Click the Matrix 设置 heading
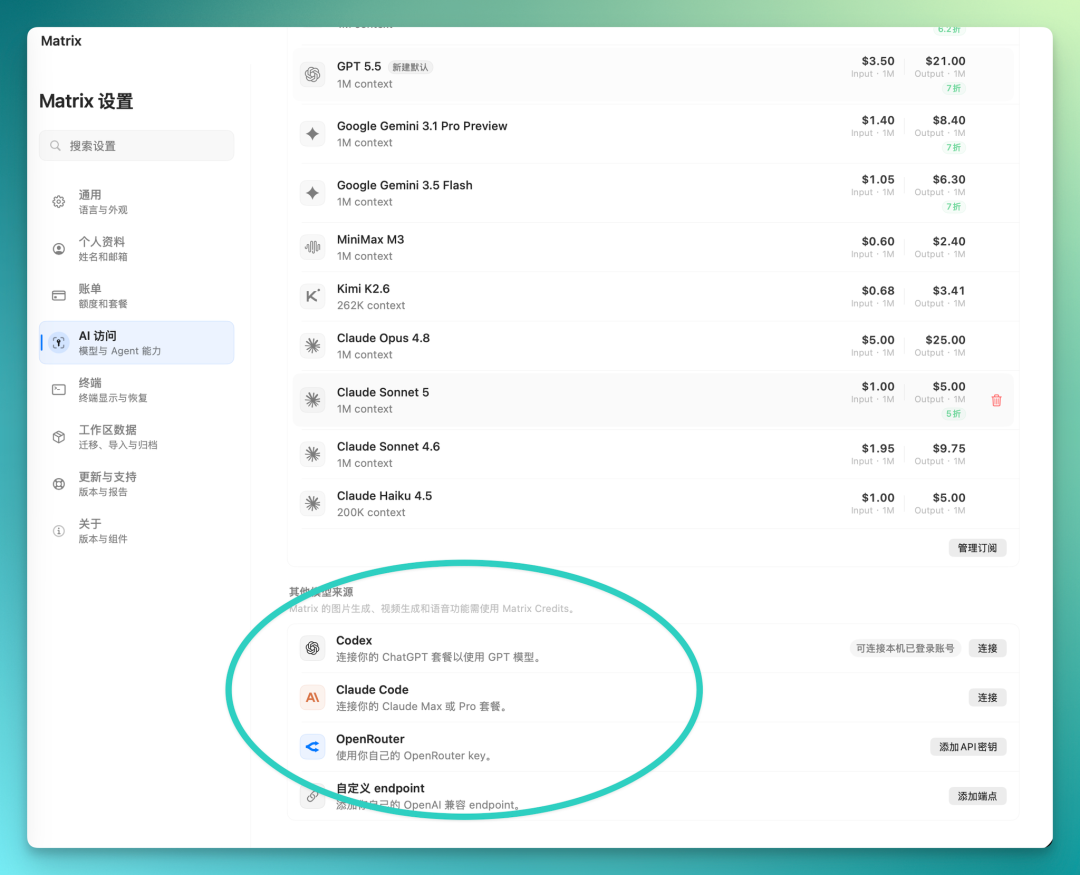Viewport: 1080px width, 875px height. pos(86,101)
